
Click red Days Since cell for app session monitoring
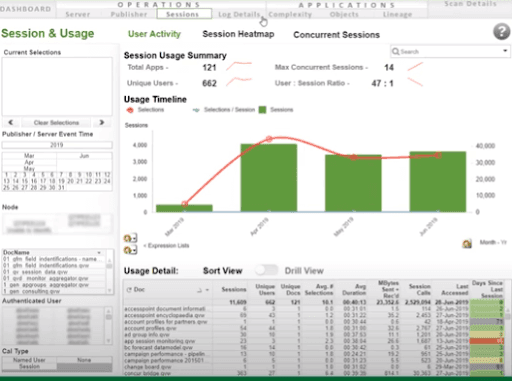click(486, 341)
